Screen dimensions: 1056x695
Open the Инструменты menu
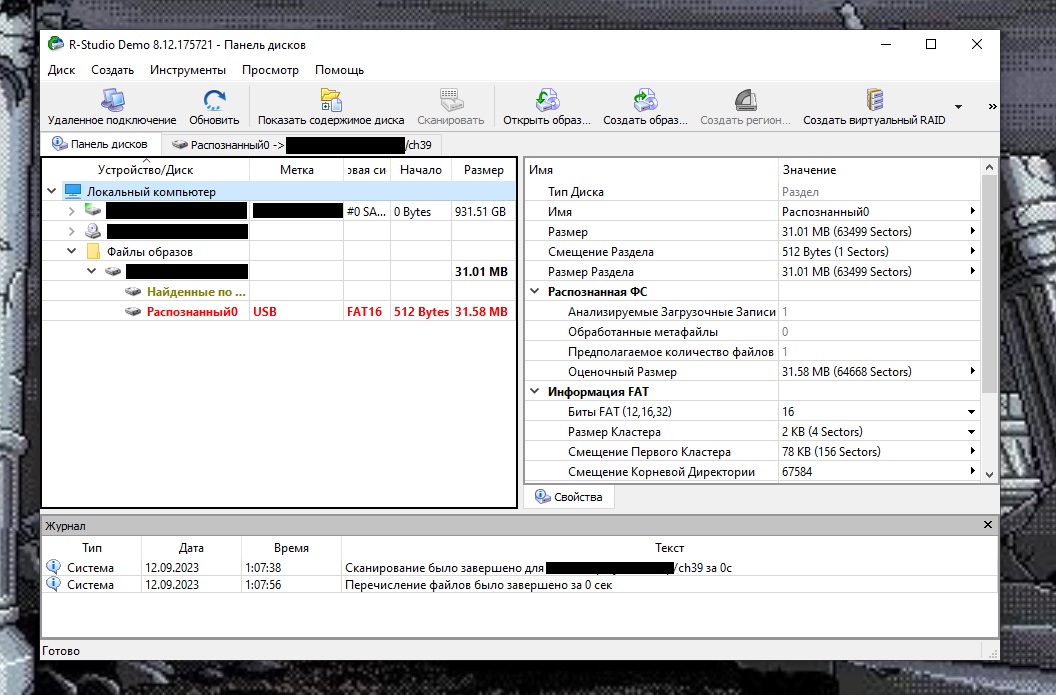tap(188, 70)
